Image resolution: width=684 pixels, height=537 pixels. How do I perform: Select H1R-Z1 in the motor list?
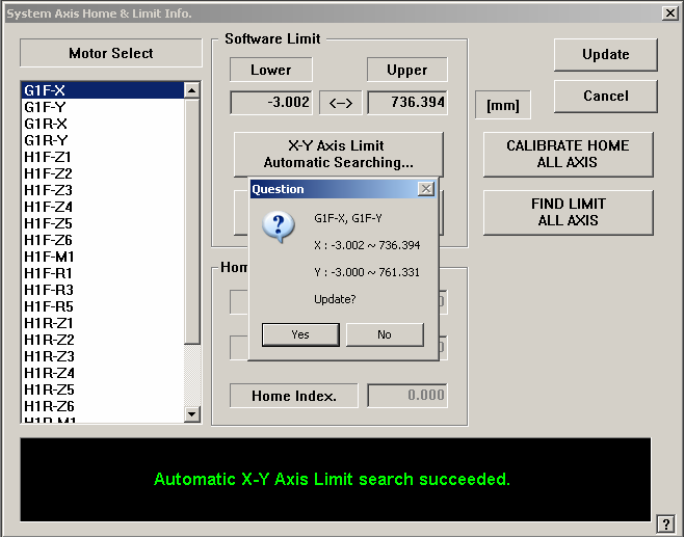tap(103, 323)
